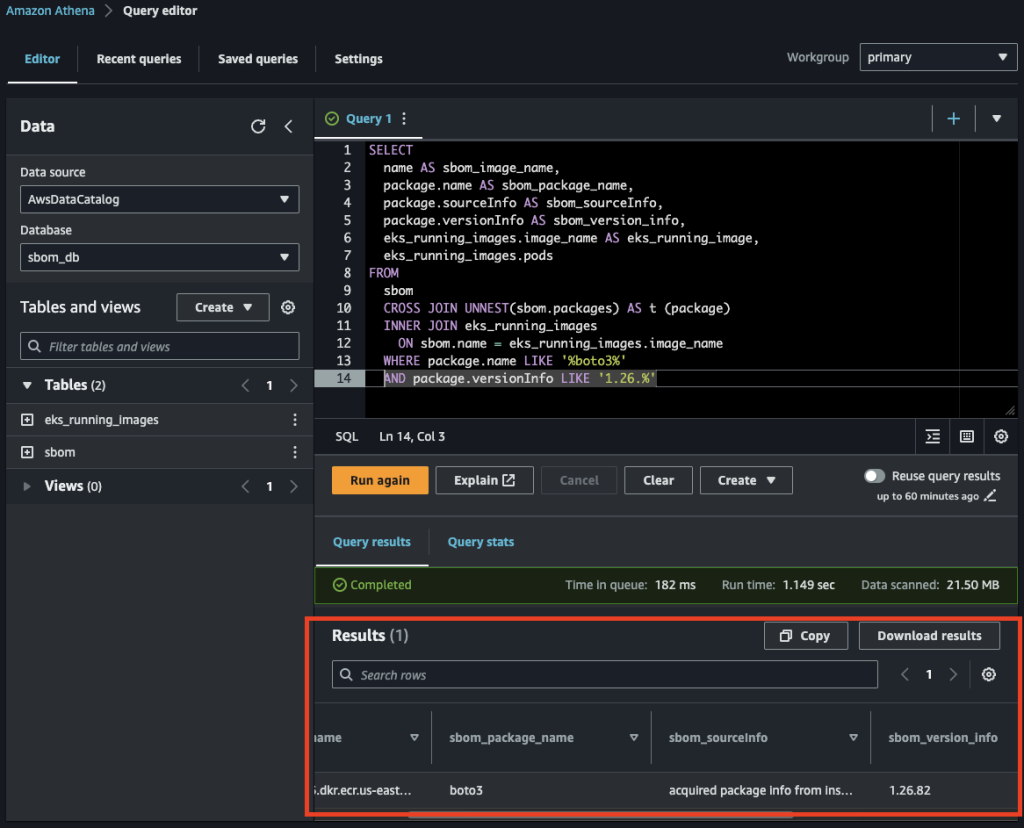Switch to the Query stats tab
Viewport: 1024px width, 828px height.
coord(480,541)
